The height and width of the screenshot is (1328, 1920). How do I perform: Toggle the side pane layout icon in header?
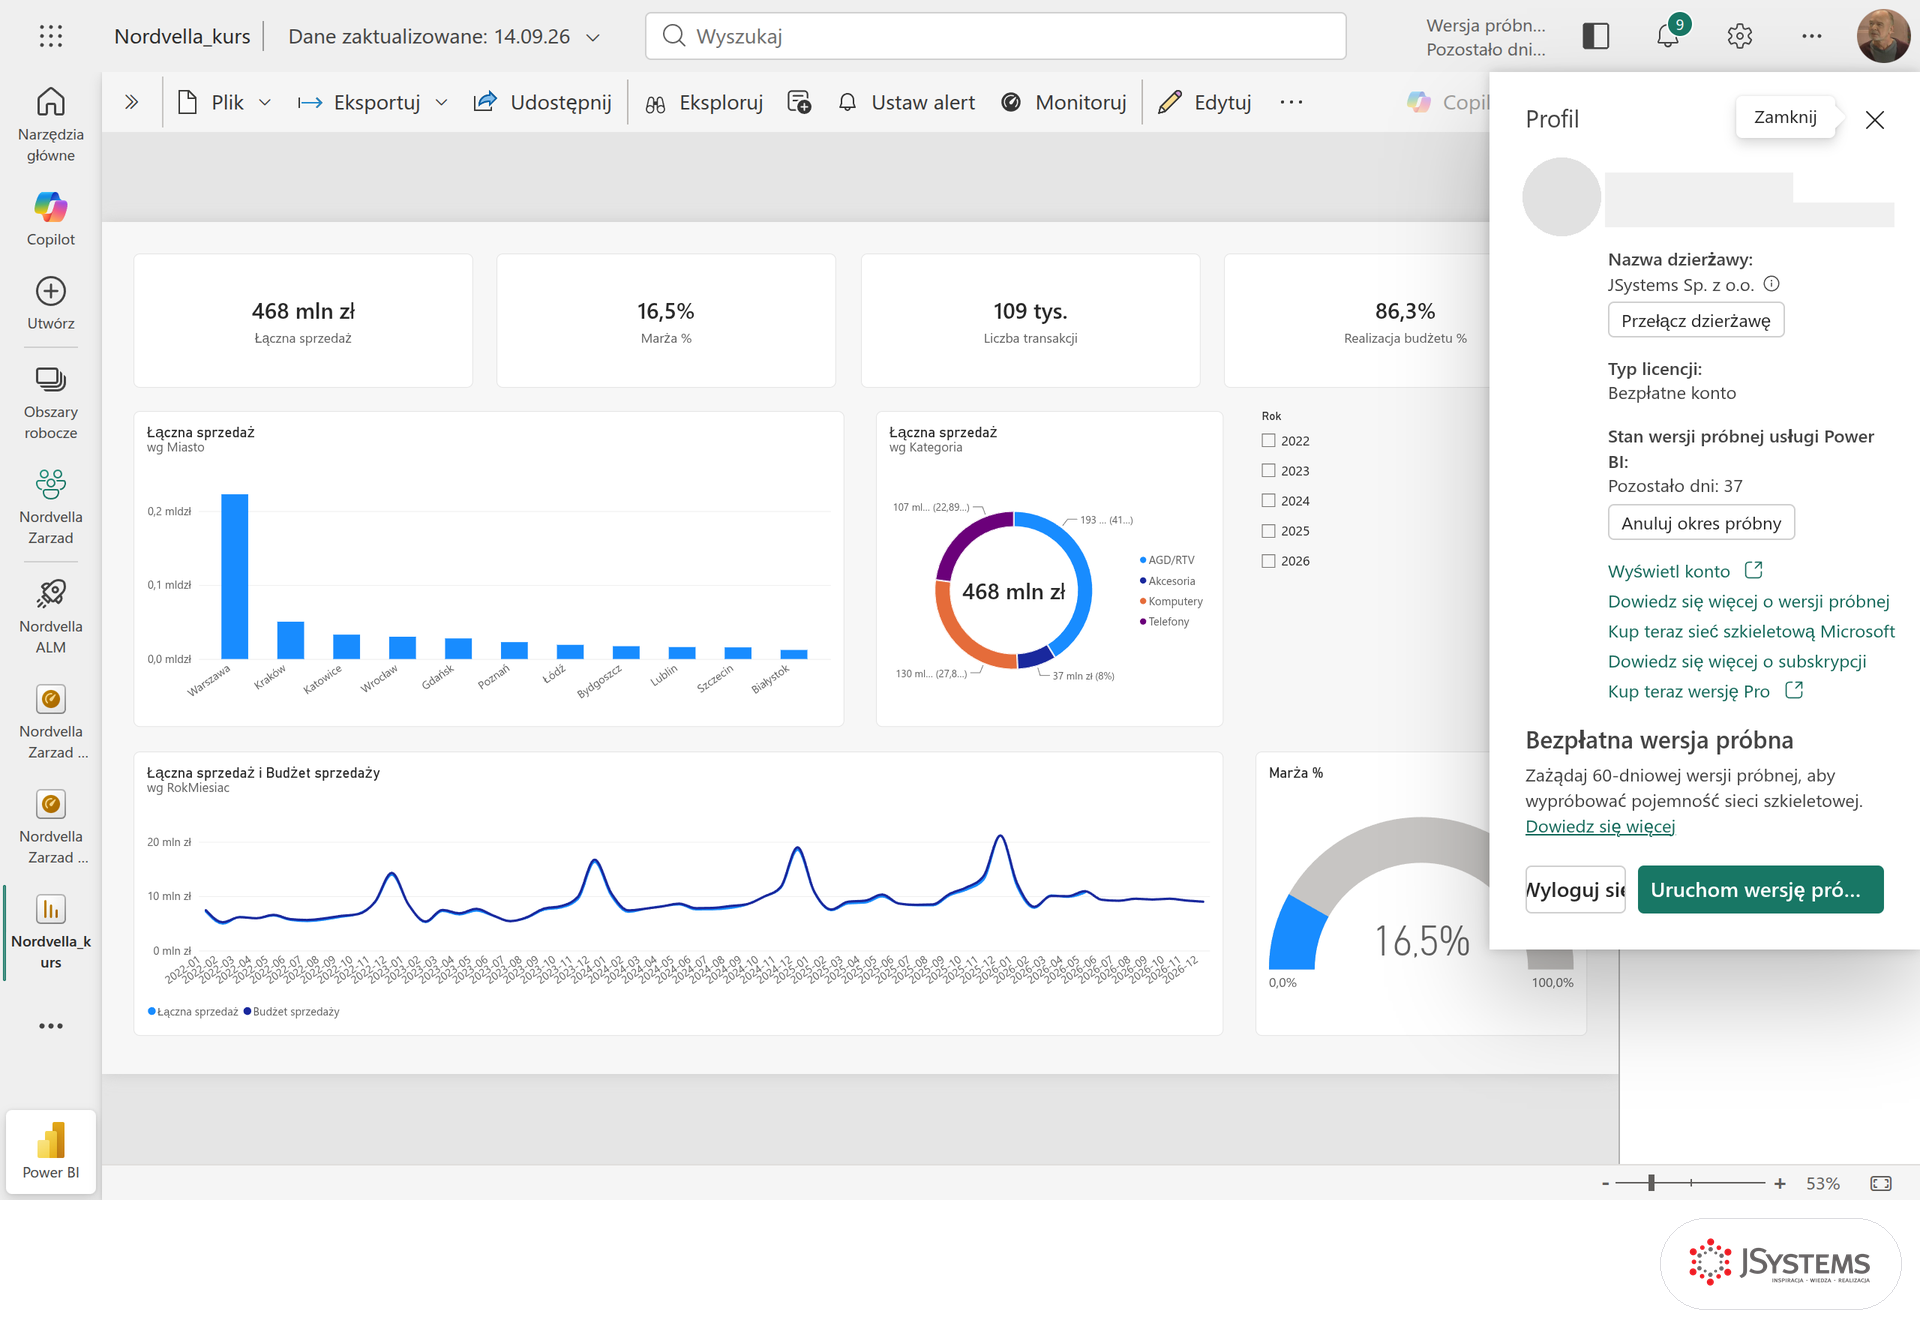click(1596, 36)
